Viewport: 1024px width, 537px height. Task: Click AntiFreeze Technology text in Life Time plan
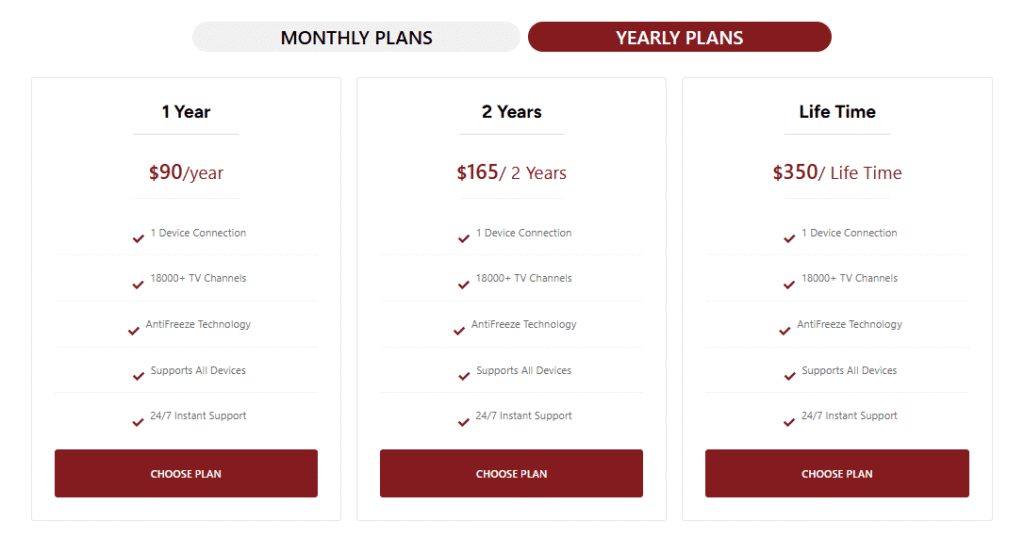[849, 325]
